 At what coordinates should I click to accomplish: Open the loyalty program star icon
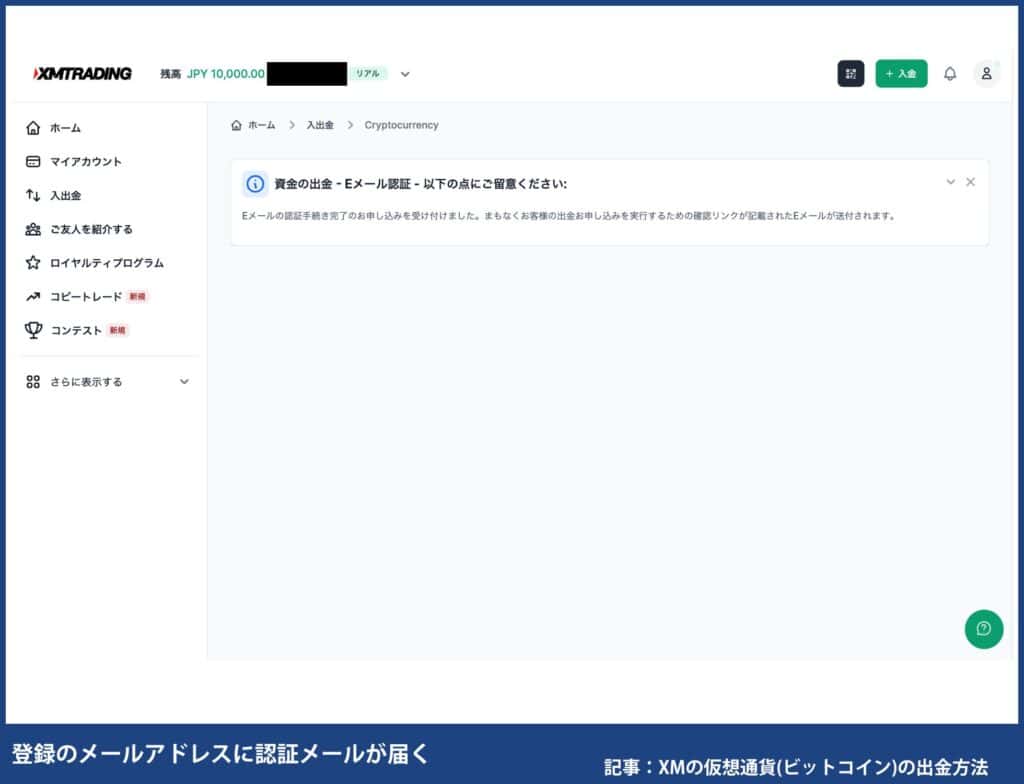click(33, 263)
